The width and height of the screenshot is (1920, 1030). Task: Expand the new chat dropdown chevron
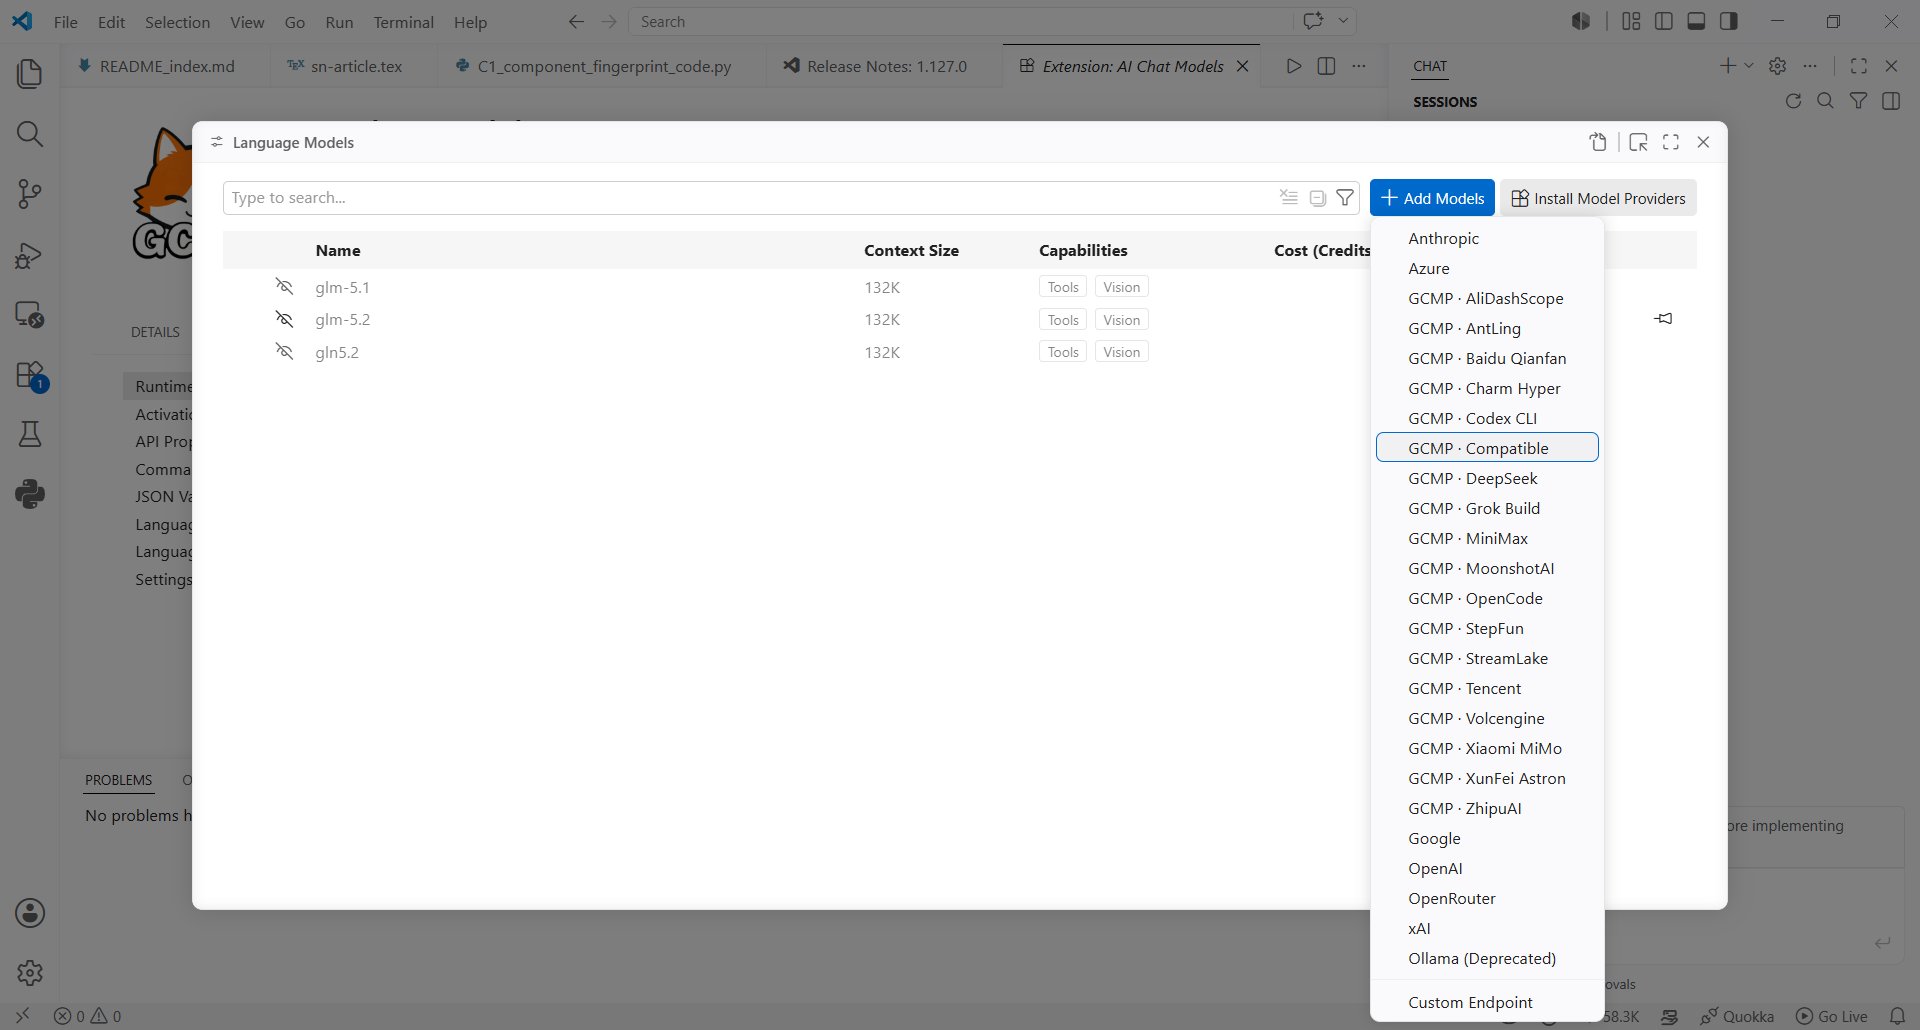coord(1749,66)
